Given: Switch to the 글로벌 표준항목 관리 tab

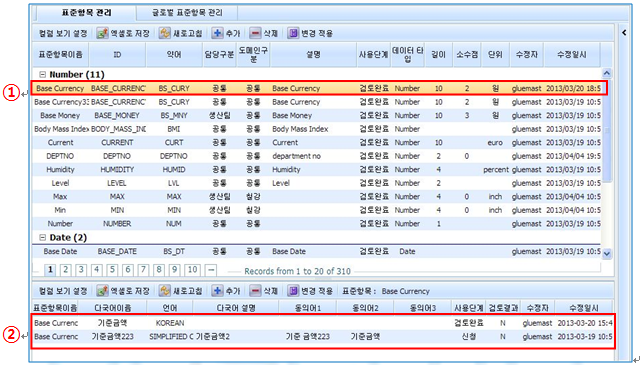Looking at the screenshot, I should tap(187, 13).
